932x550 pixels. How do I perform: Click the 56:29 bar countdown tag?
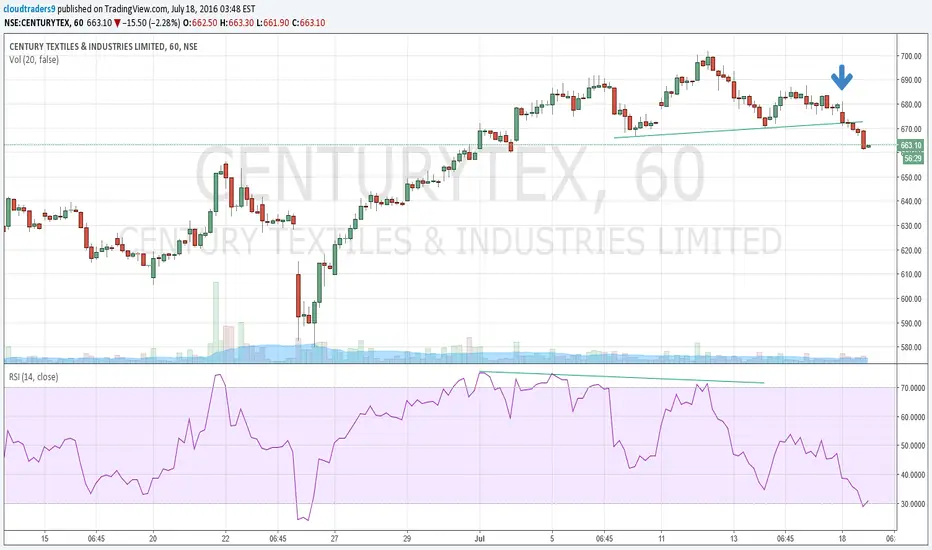coord(913,158)
